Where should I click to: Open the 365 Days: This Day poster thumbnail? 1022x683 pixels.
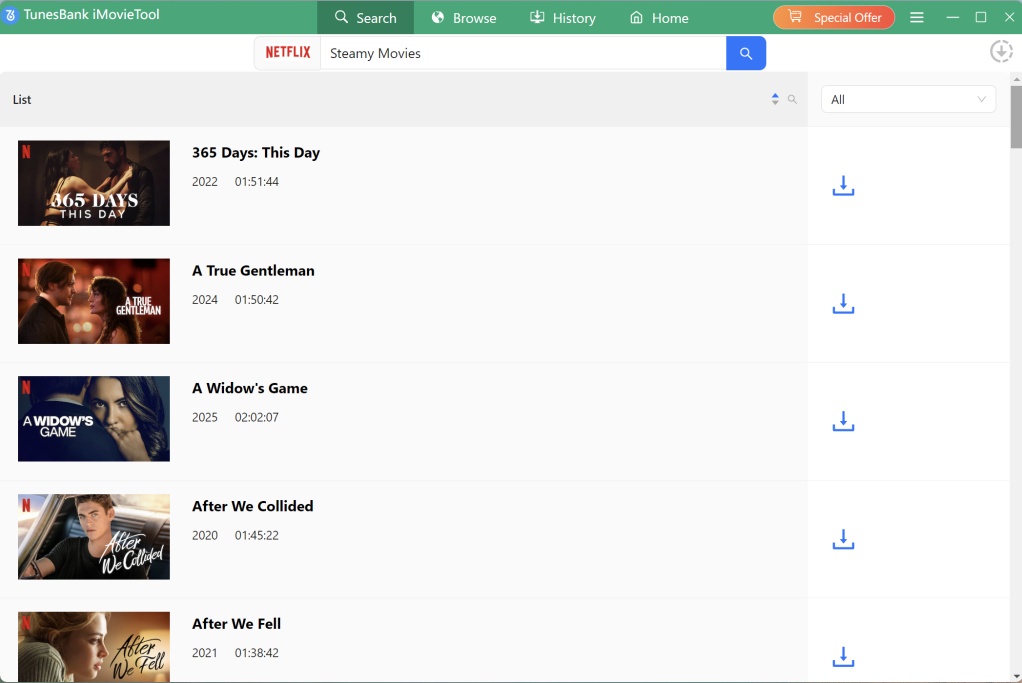pos(93,183)
